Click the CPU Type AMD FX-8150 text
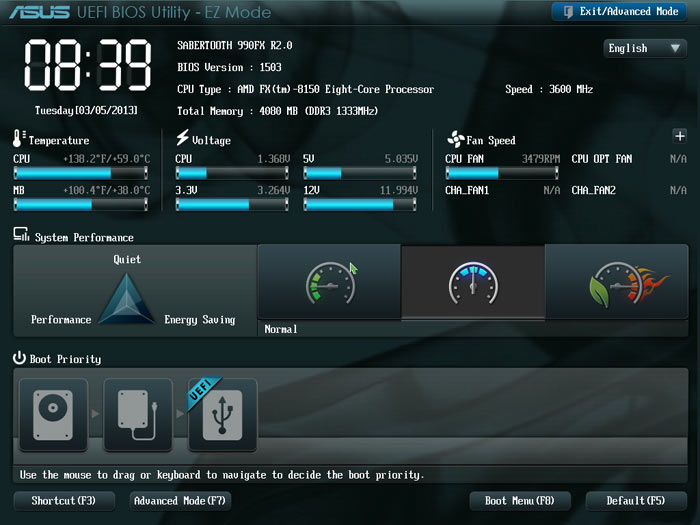 (305, 89)
